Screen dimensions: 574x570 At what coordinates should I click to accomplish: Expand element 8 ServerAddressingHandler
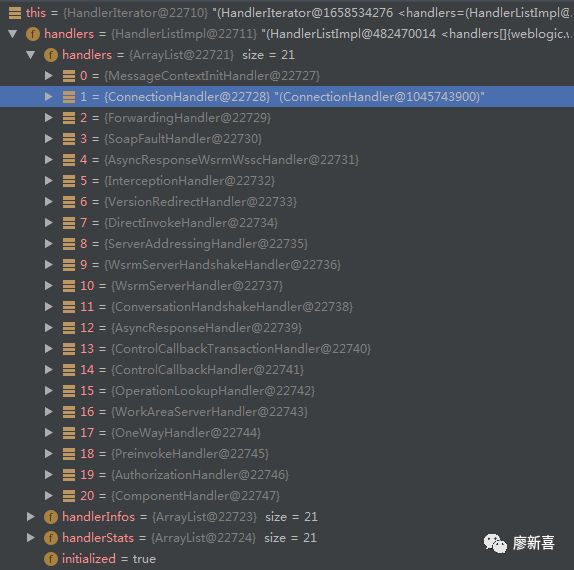(x=48, y=243)
